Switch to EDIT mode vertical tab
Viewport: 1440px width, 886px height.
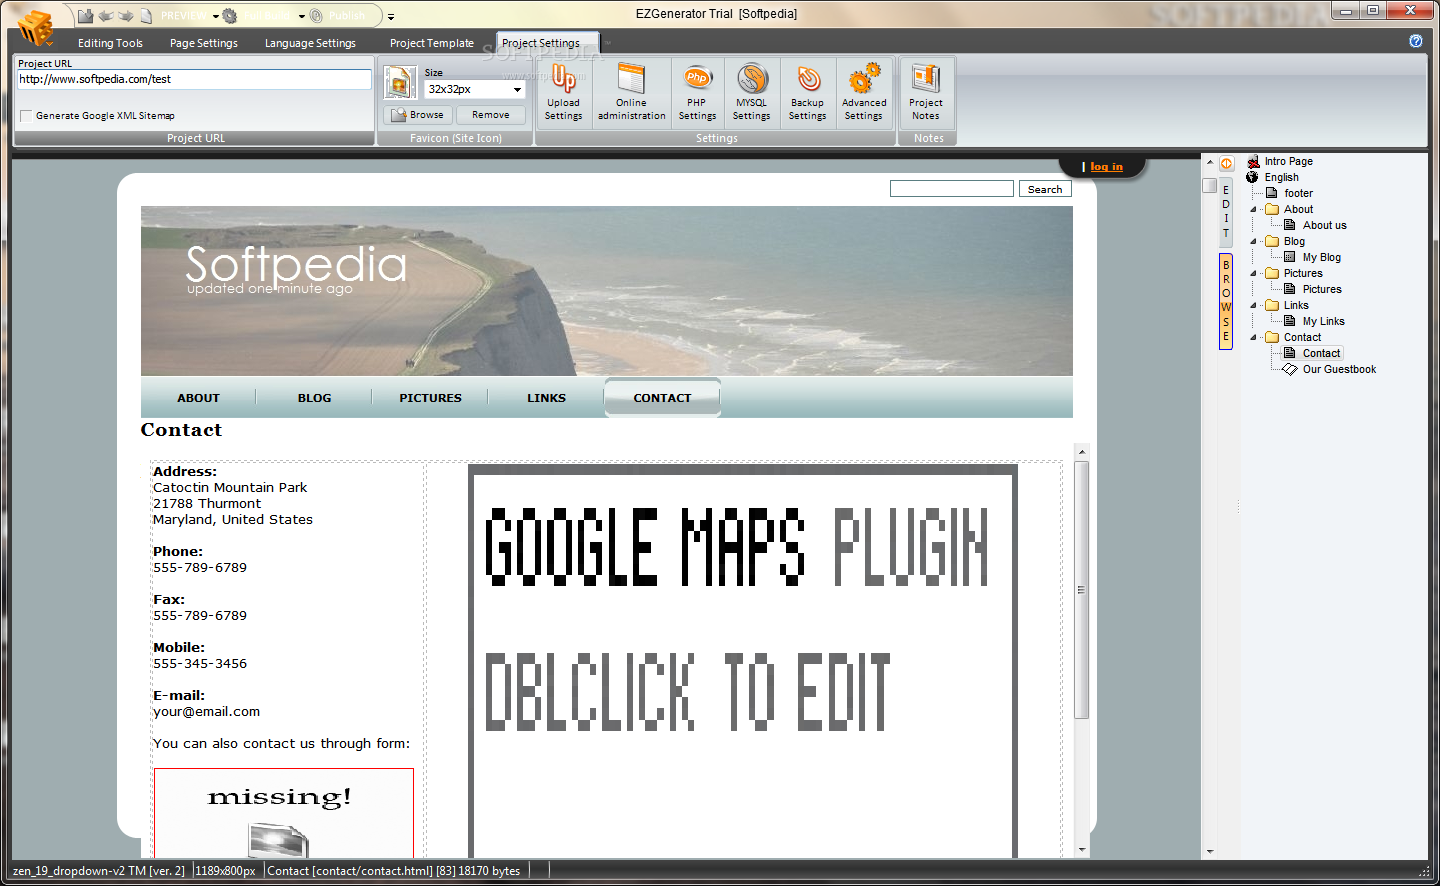[1226, 211]
